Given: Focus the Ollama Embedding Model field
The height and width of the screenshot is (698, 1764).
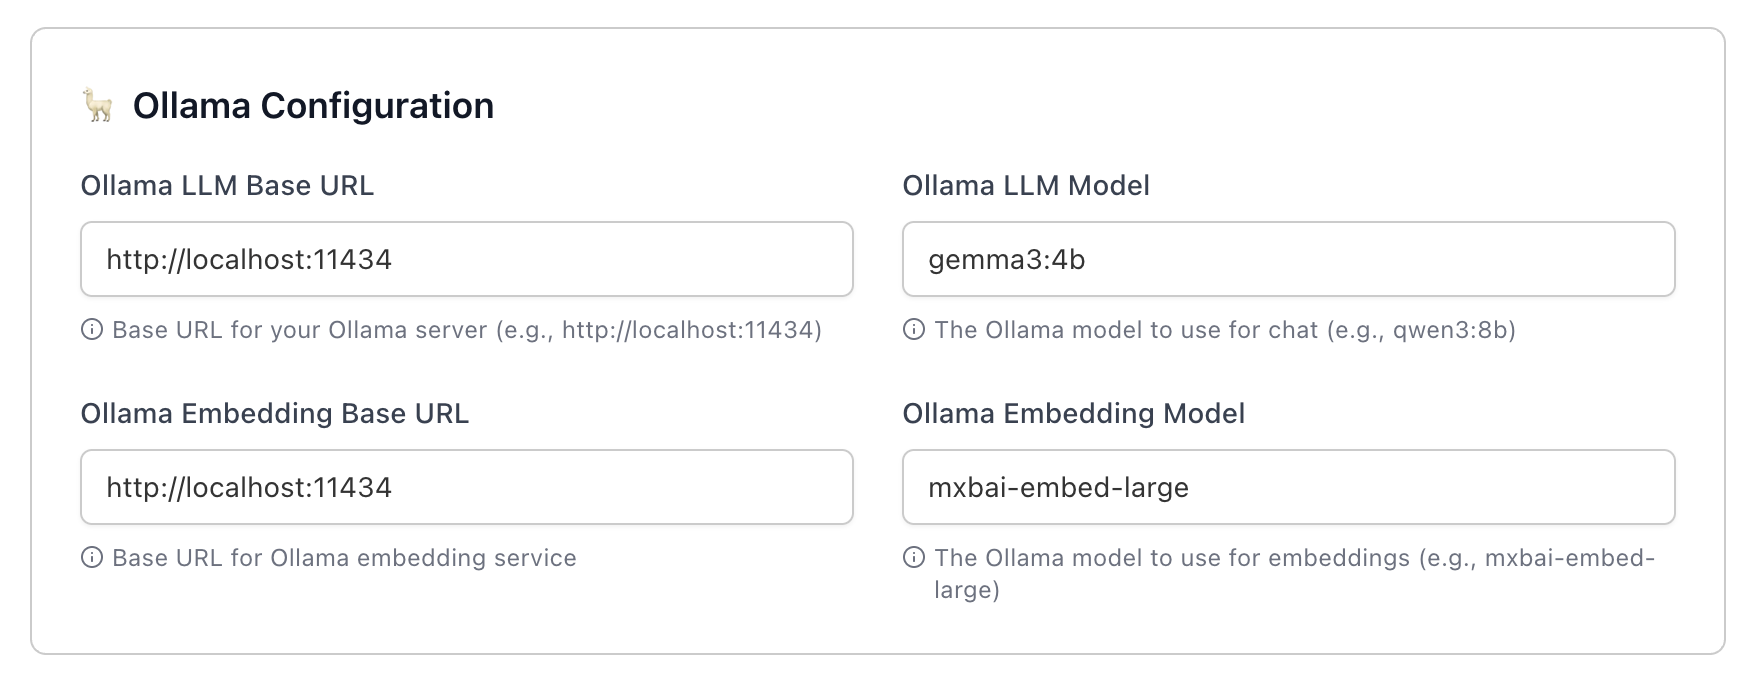Looking at the screenshot, I should click(x=1288, y=487).
